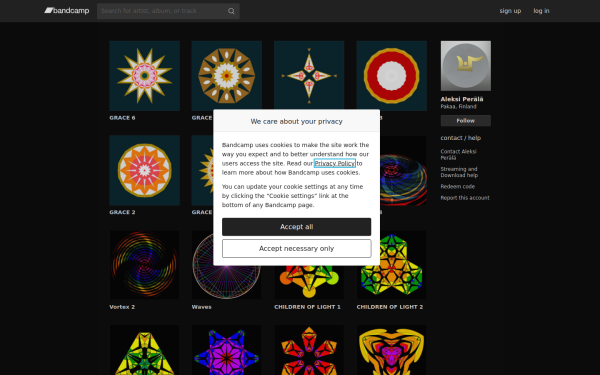
Task: Click the Bandcamp logo
Action: pos(67,11)
